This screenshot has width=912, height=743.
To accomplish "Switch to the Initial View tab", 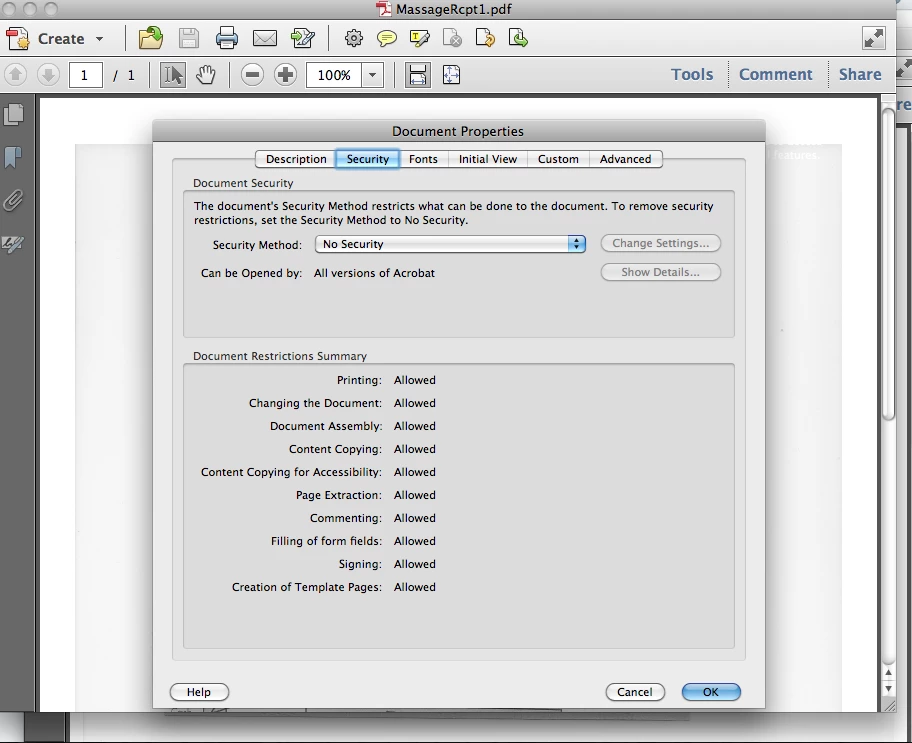I will [487, 159].
